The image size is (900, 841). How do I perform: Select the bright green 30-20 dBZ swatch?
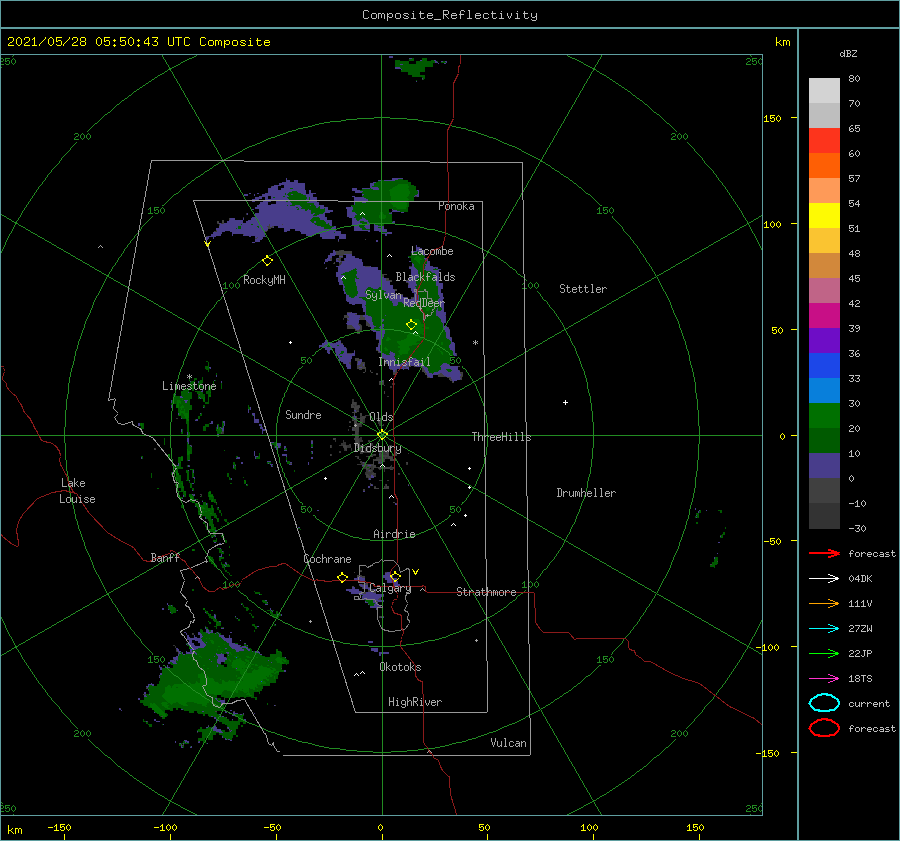coord(824,416)
